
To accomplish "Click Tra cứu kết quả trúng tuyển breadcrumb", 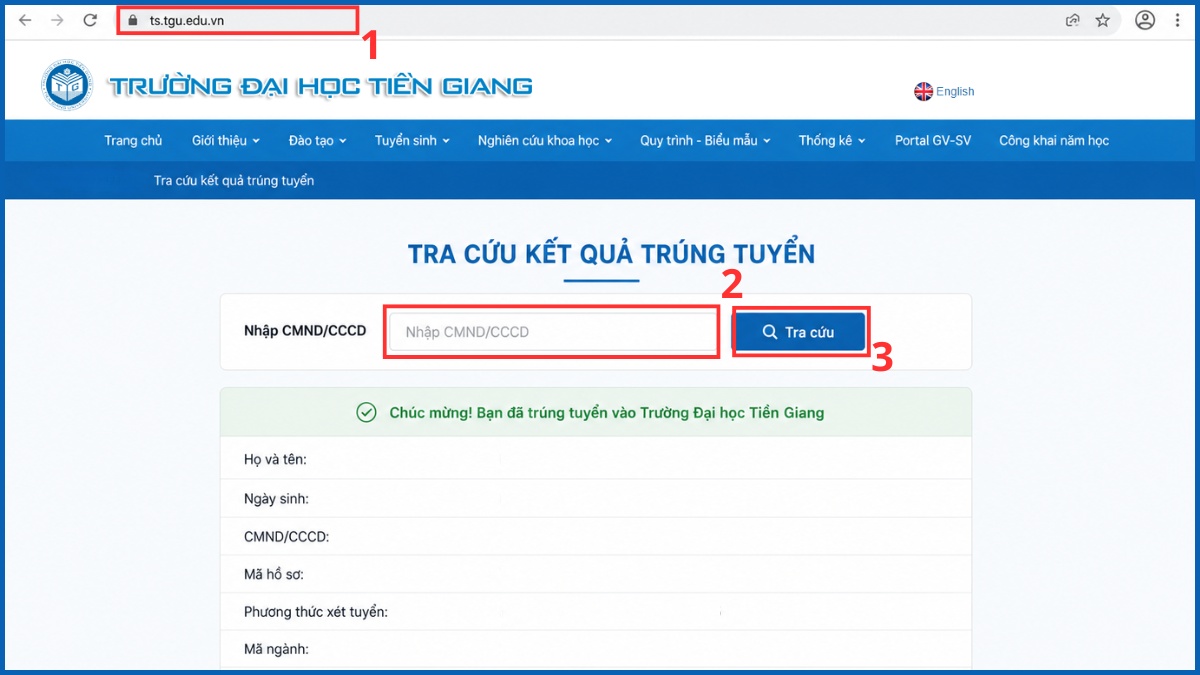I will pyautogui.click(x=234, y=181).
